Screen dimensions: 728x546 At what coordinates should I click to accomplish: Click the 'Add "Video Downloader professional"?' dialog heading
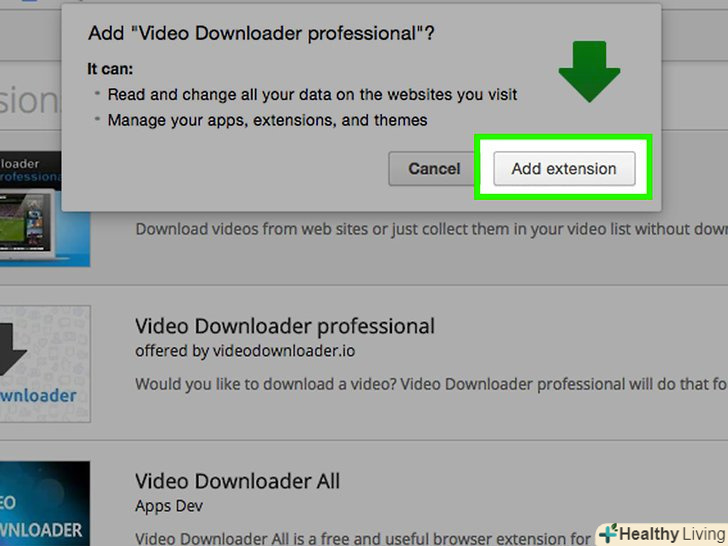click(x=261, y=33)
